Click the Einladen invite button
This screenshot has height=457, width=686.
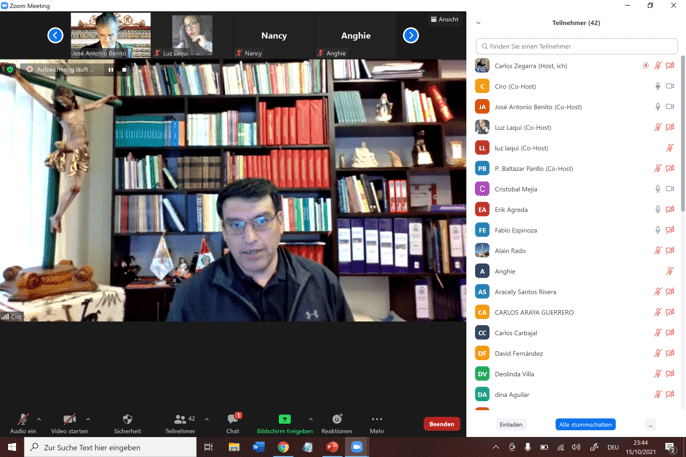click(x=511, y=425)
